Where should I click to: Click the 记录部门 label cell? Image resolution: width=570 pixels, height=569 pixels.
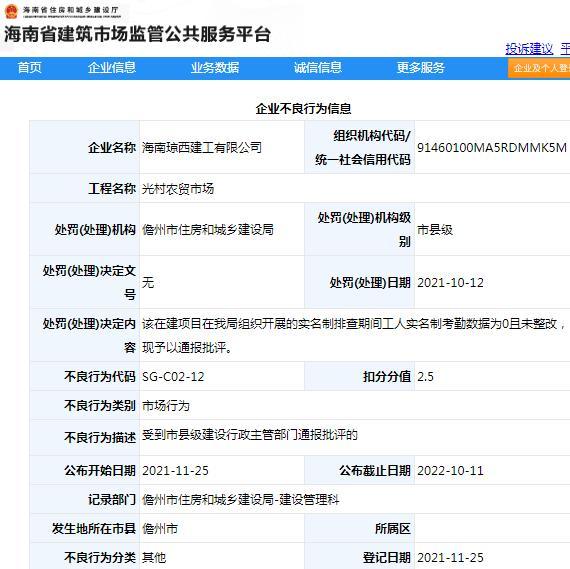click(85, 500)
